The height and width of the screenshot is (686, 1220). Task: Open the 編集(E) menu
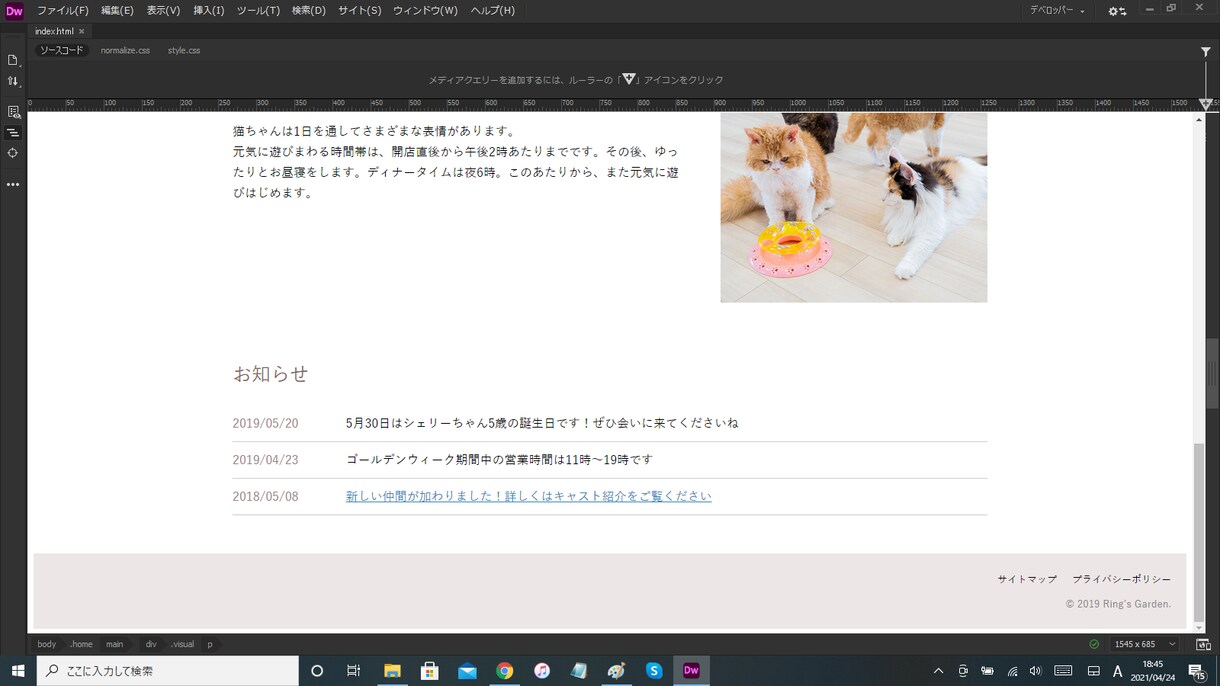117,10
